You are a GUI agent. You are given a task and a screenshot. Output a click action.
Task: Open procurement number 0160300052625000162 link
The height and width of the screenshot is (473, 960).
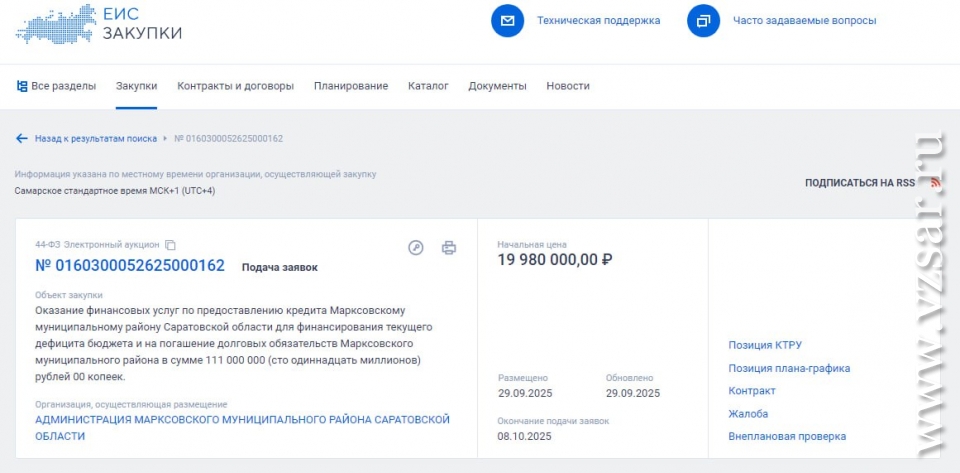(x=130, y=266)
